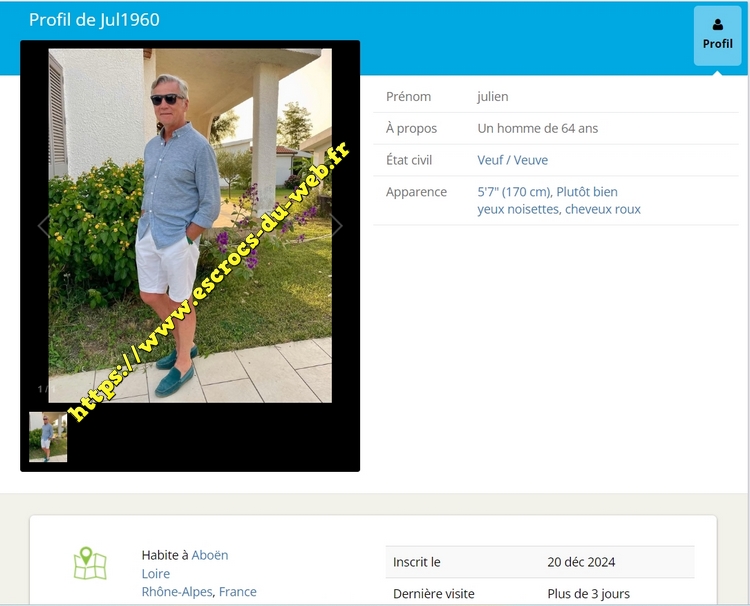Viewport: 750px width, 606px height.
Task: Click the 5'7" (170 cm) height link
Action: [514, 192]
